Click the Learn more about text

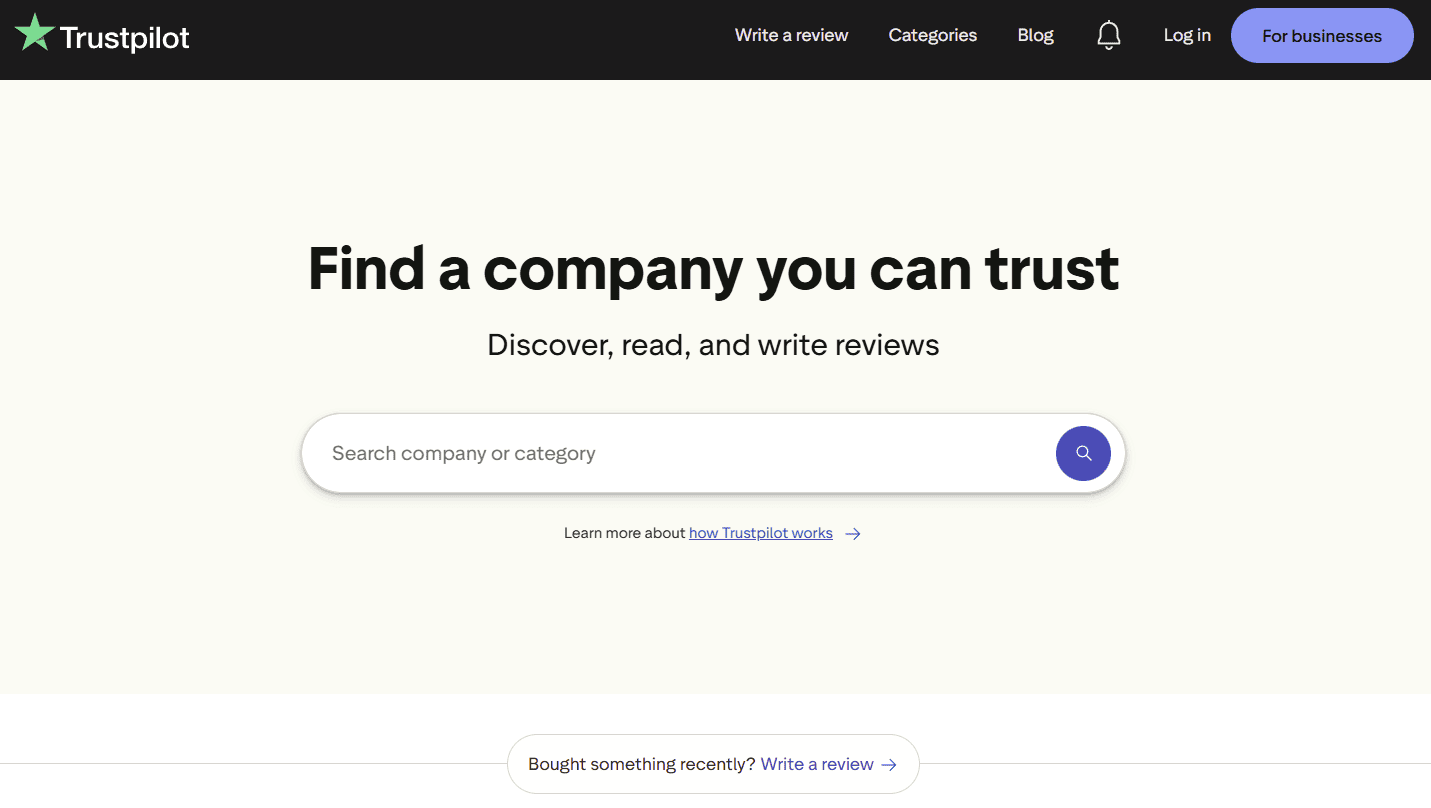[x=625, y=533]
